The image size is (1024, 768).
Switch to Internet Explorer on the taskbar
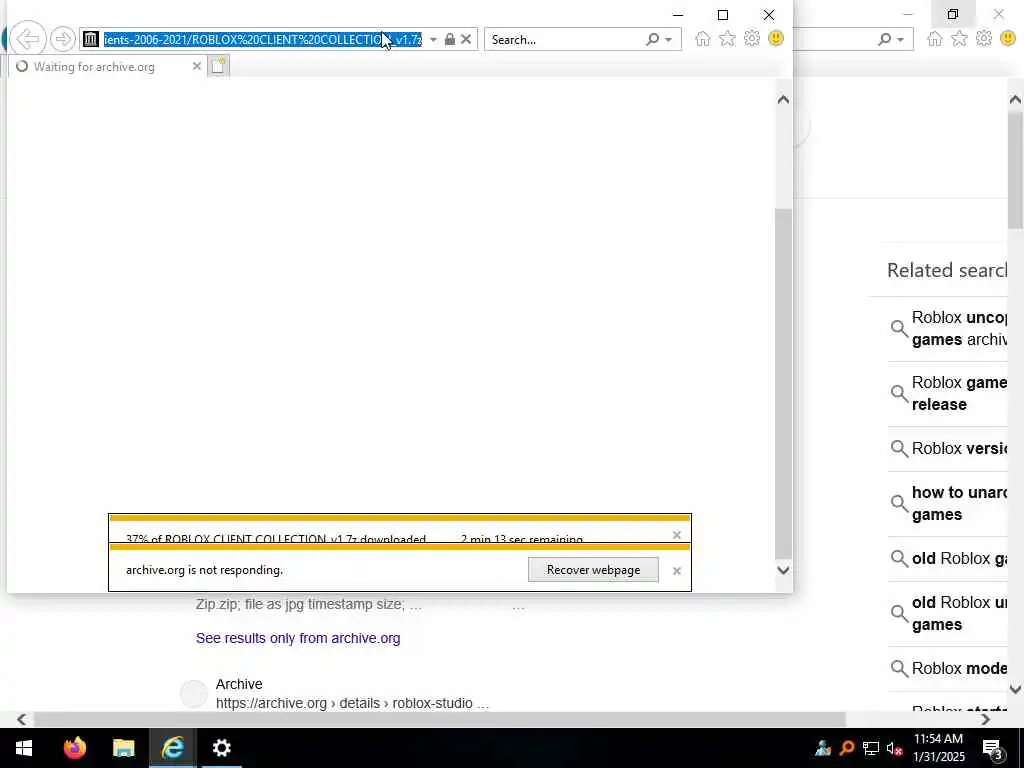pos(172,748)
